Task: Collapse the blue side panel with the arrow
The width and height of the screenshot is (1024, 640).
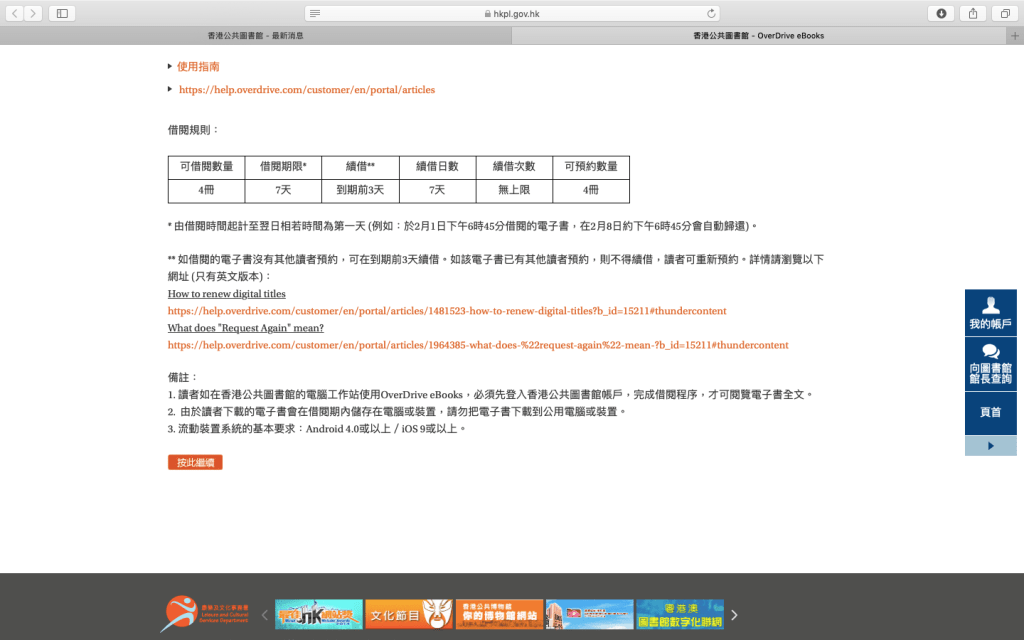Action: point(990,446)
